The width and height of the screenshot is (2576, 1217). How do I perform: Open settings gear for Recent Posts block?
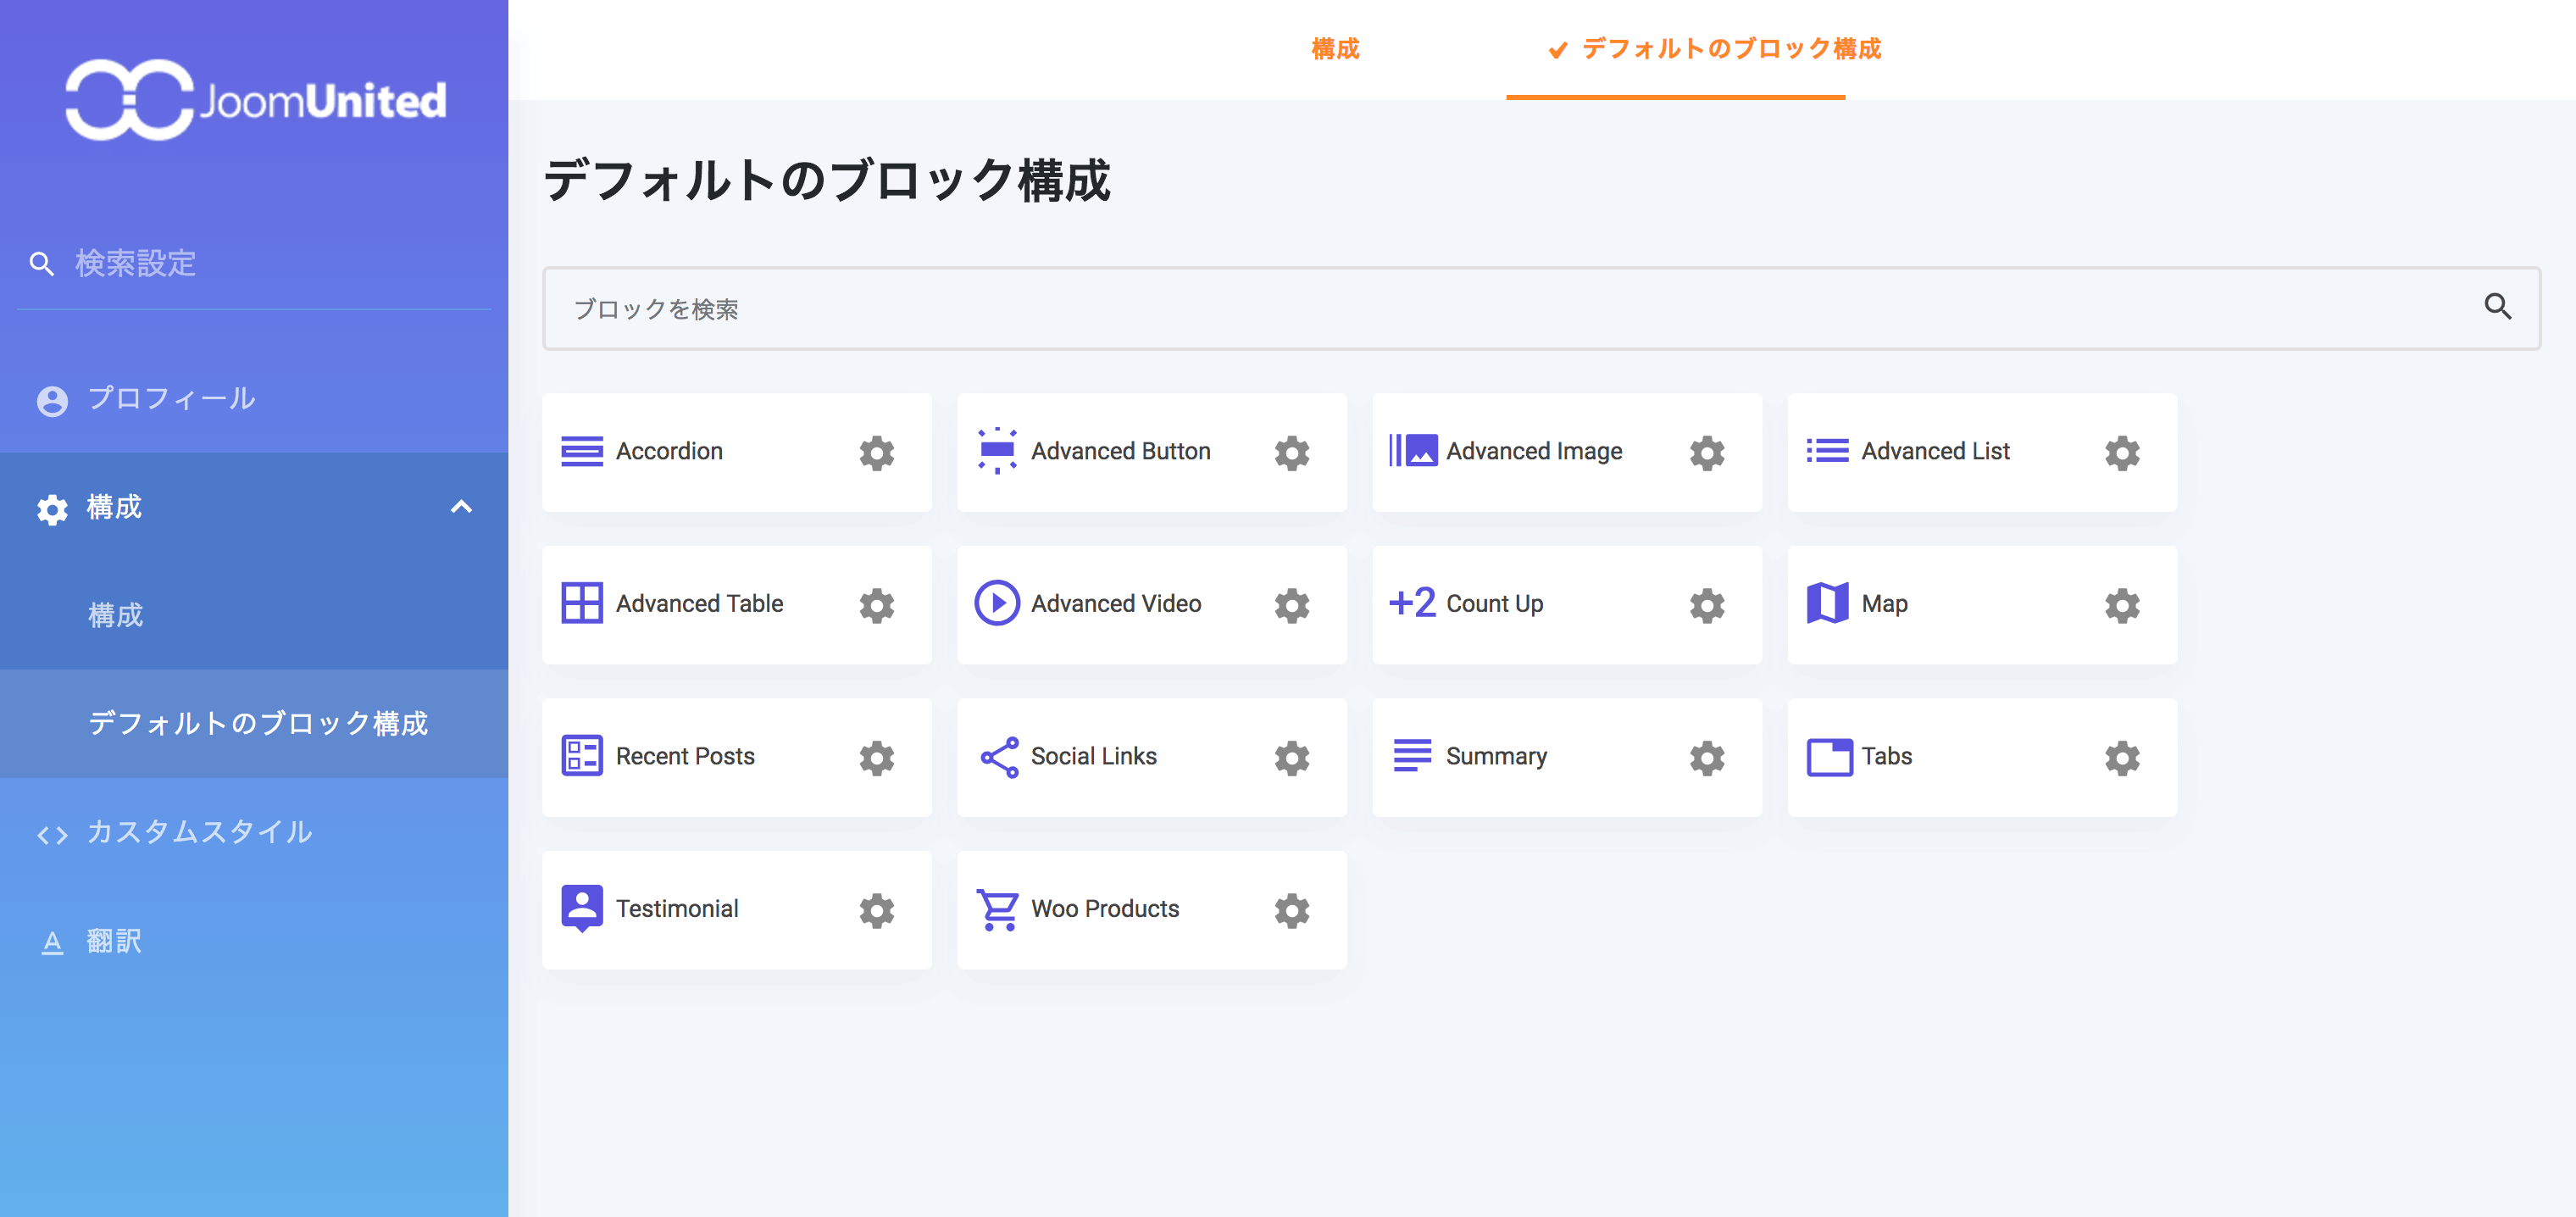click(877, 758)
